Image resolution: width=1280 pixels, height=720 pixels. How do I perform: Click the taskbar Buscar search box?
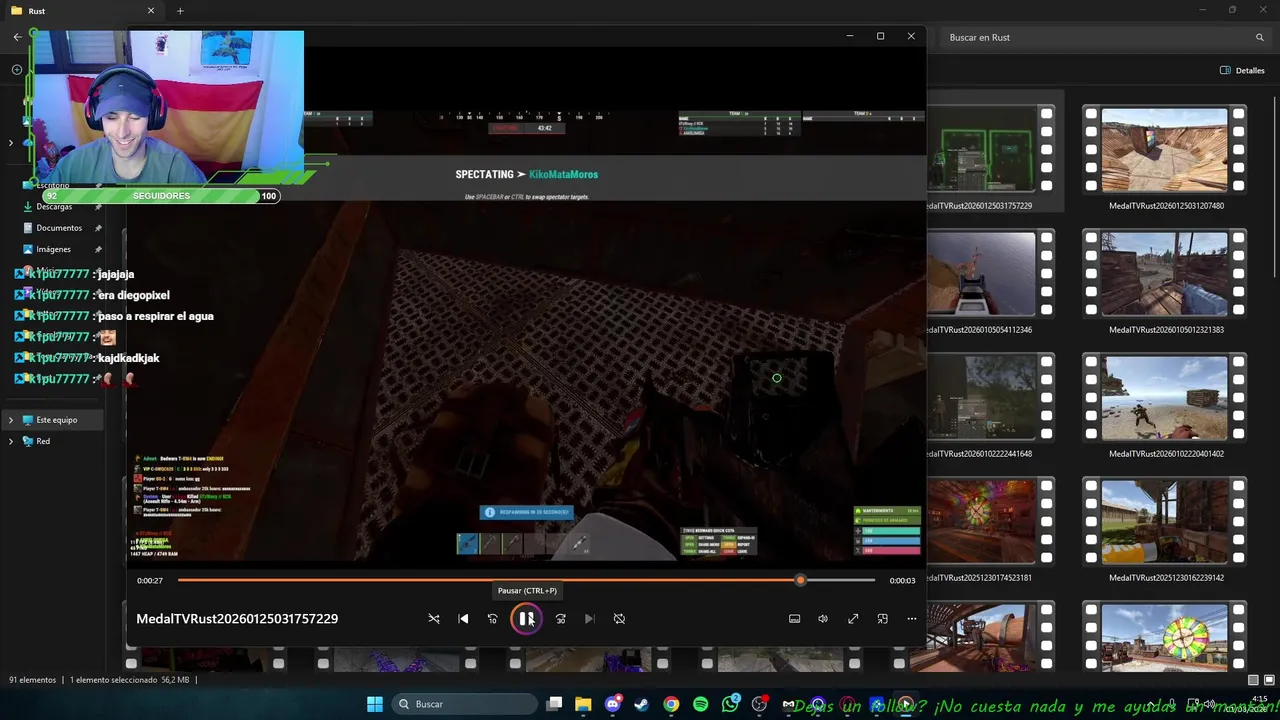tap(465, 704)
